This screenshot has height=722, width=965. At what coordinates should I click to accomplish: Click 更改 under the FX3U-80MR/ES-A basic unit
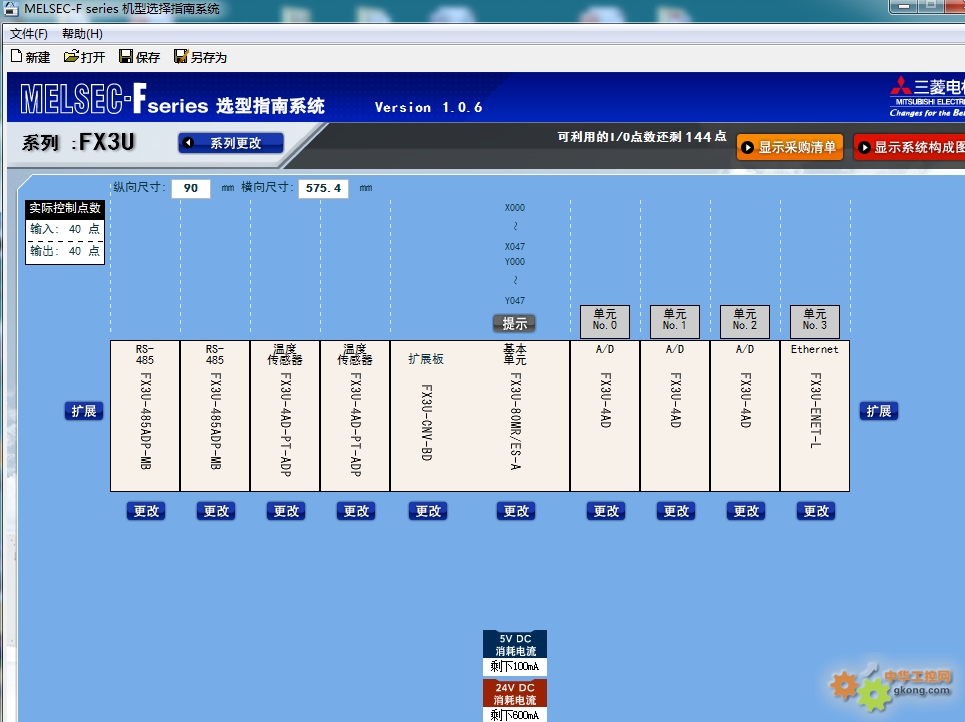tap(516, 511)
